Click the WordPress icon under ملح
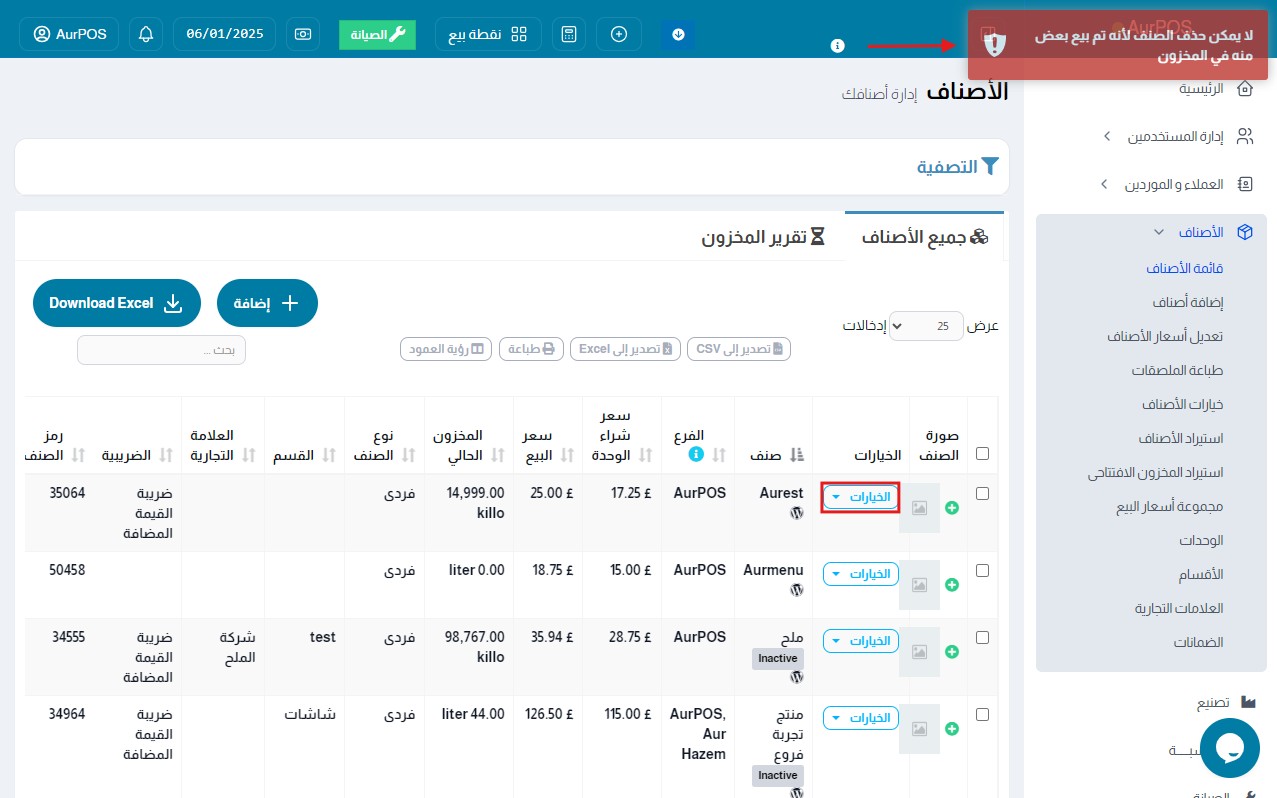 click(796, 677)
